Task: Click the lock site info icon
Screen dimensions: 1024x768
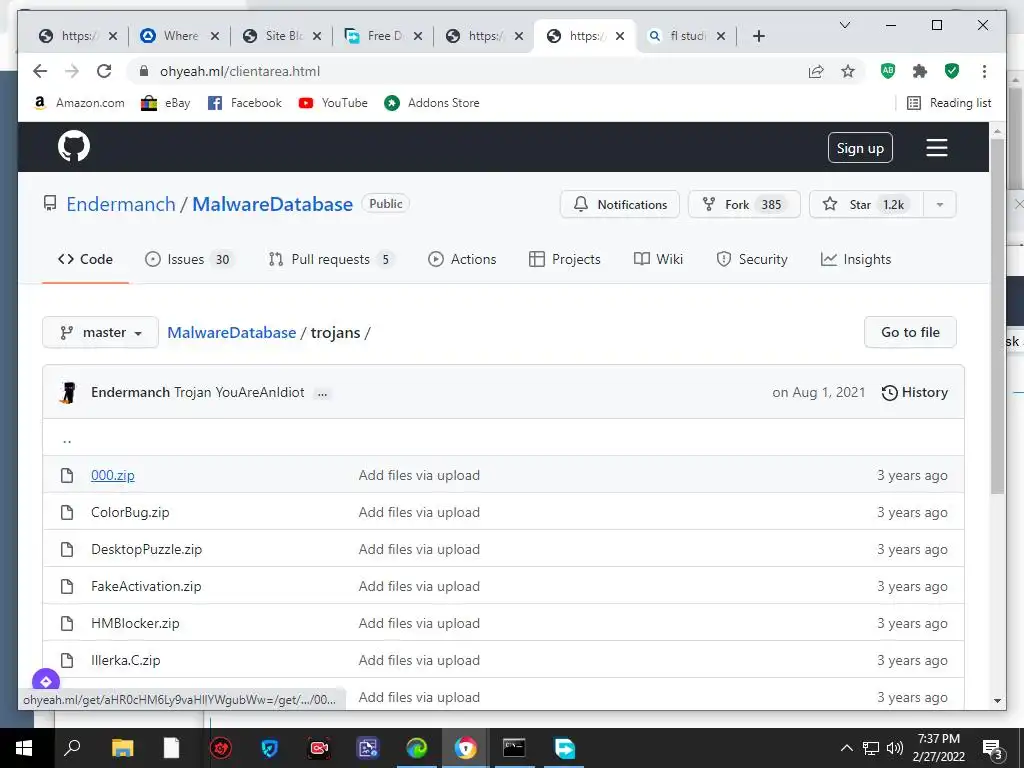Action: [x=144, y=71]
